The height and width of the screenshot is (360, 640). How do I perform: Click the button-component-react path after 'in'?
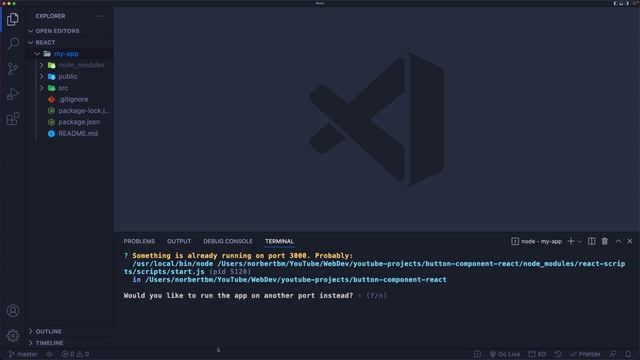(296, 280)
